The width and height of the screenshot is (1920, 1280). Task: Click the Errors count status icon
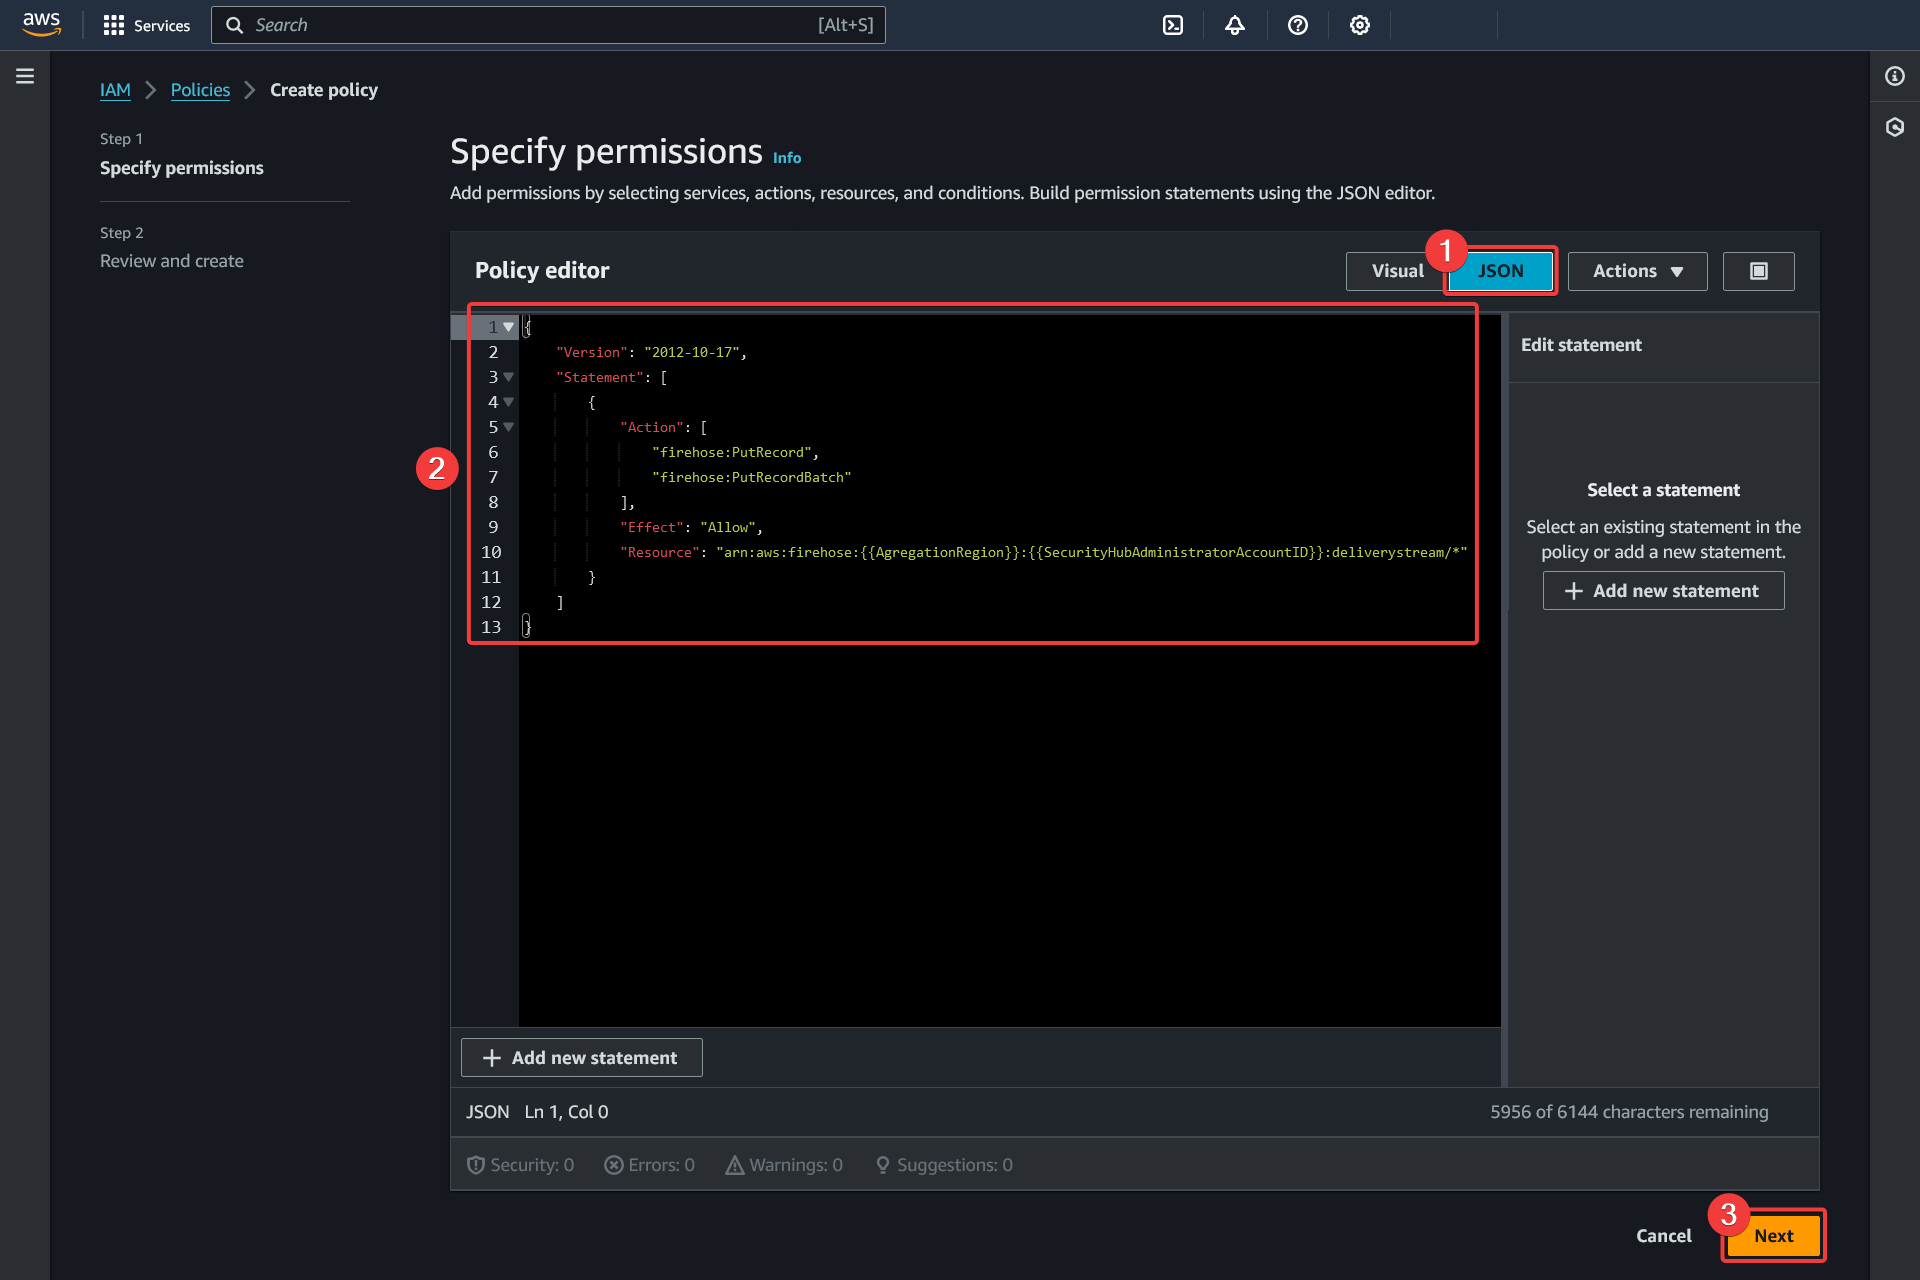tap(614, 1165)
